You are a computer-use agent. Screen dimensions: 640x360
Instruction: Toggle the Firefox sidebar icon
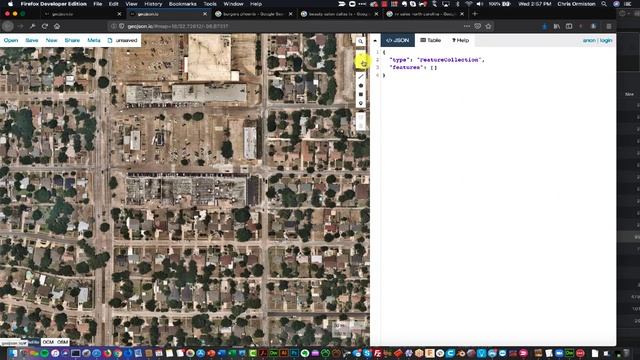coord(569,26)
